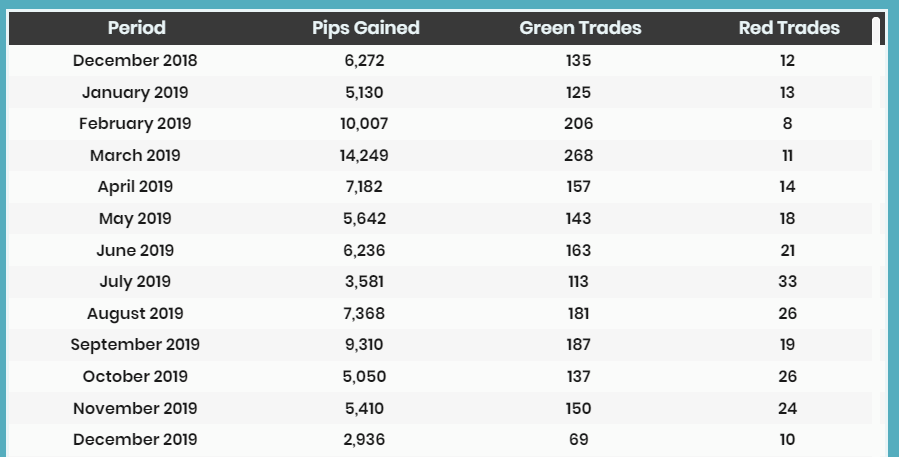This screenshot has height=457, width=899.
Task: Click the Period column header
Action: coord(136,28)
